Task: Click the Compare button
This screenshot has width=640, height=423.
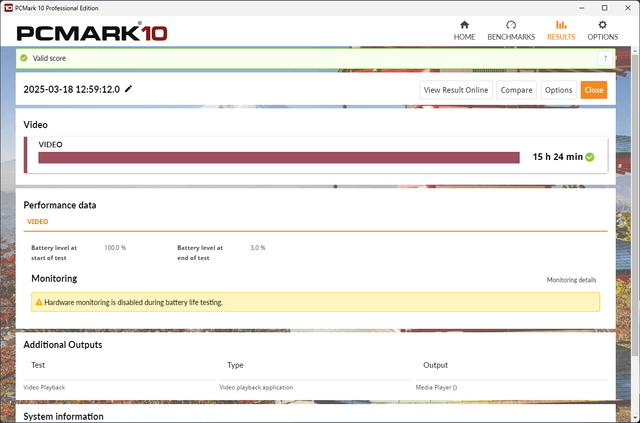Action: [516, 90]
